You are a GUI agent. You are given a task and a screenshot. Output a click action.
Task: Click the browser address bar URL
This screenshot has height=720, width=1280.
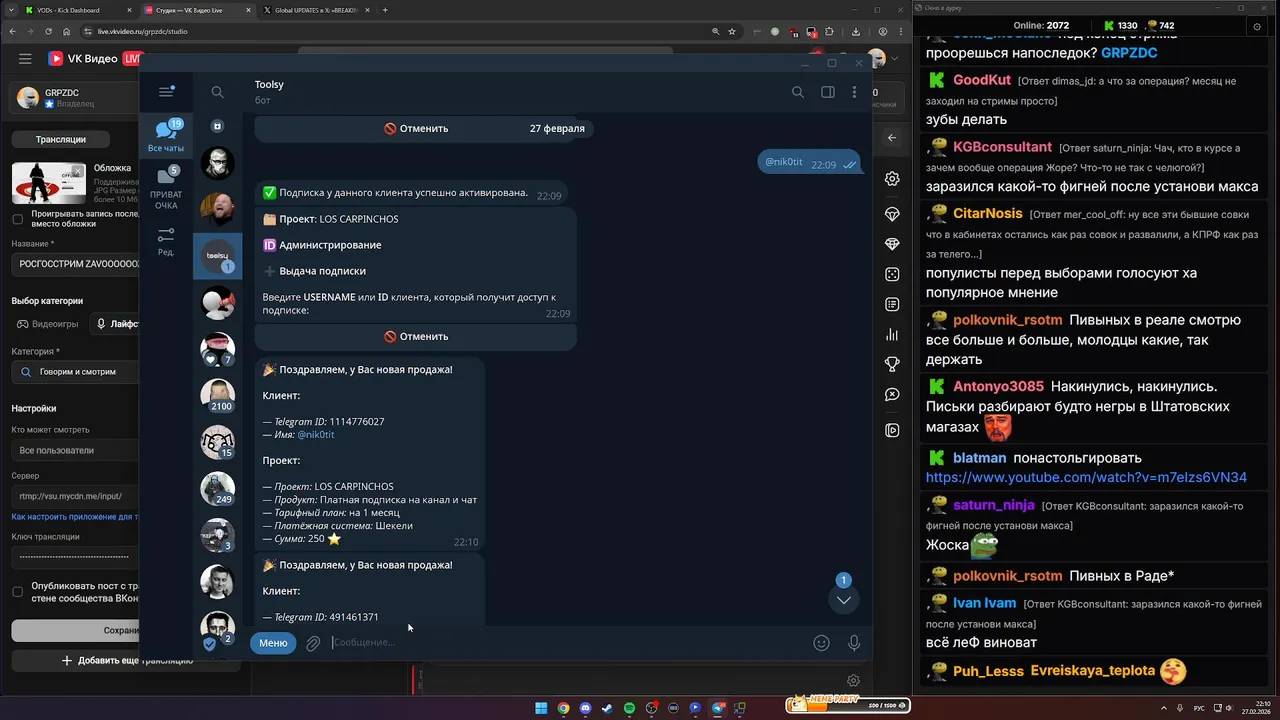[143, 31]
